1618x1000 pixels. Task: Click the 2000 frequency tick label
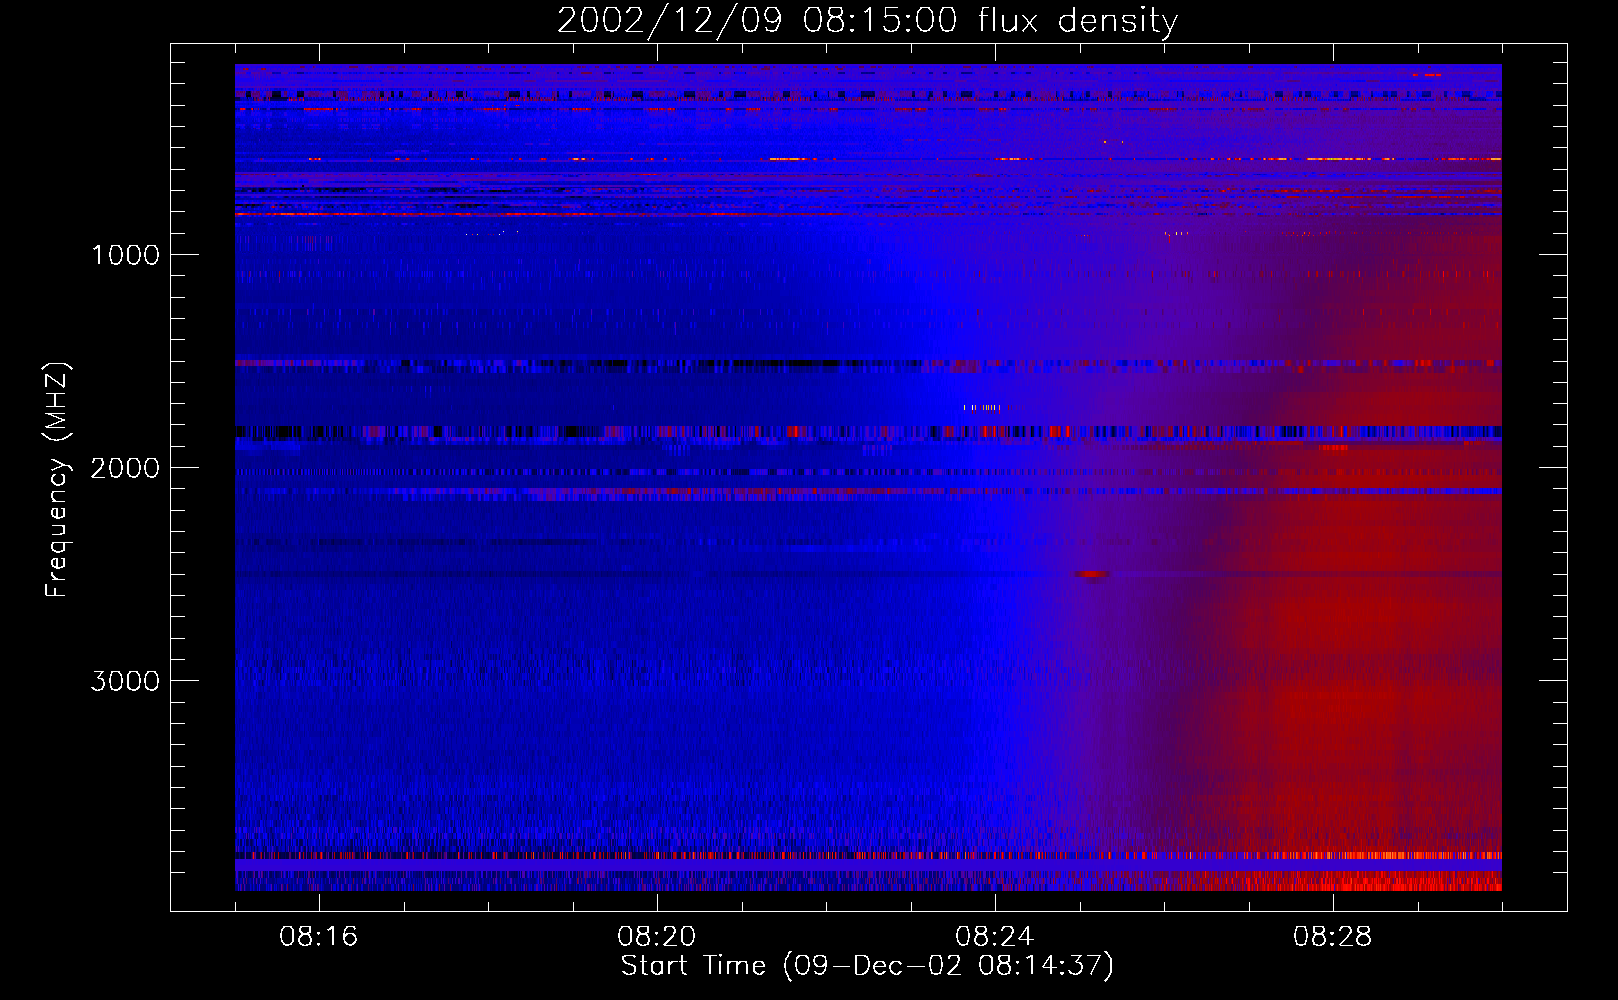(125, 468)
